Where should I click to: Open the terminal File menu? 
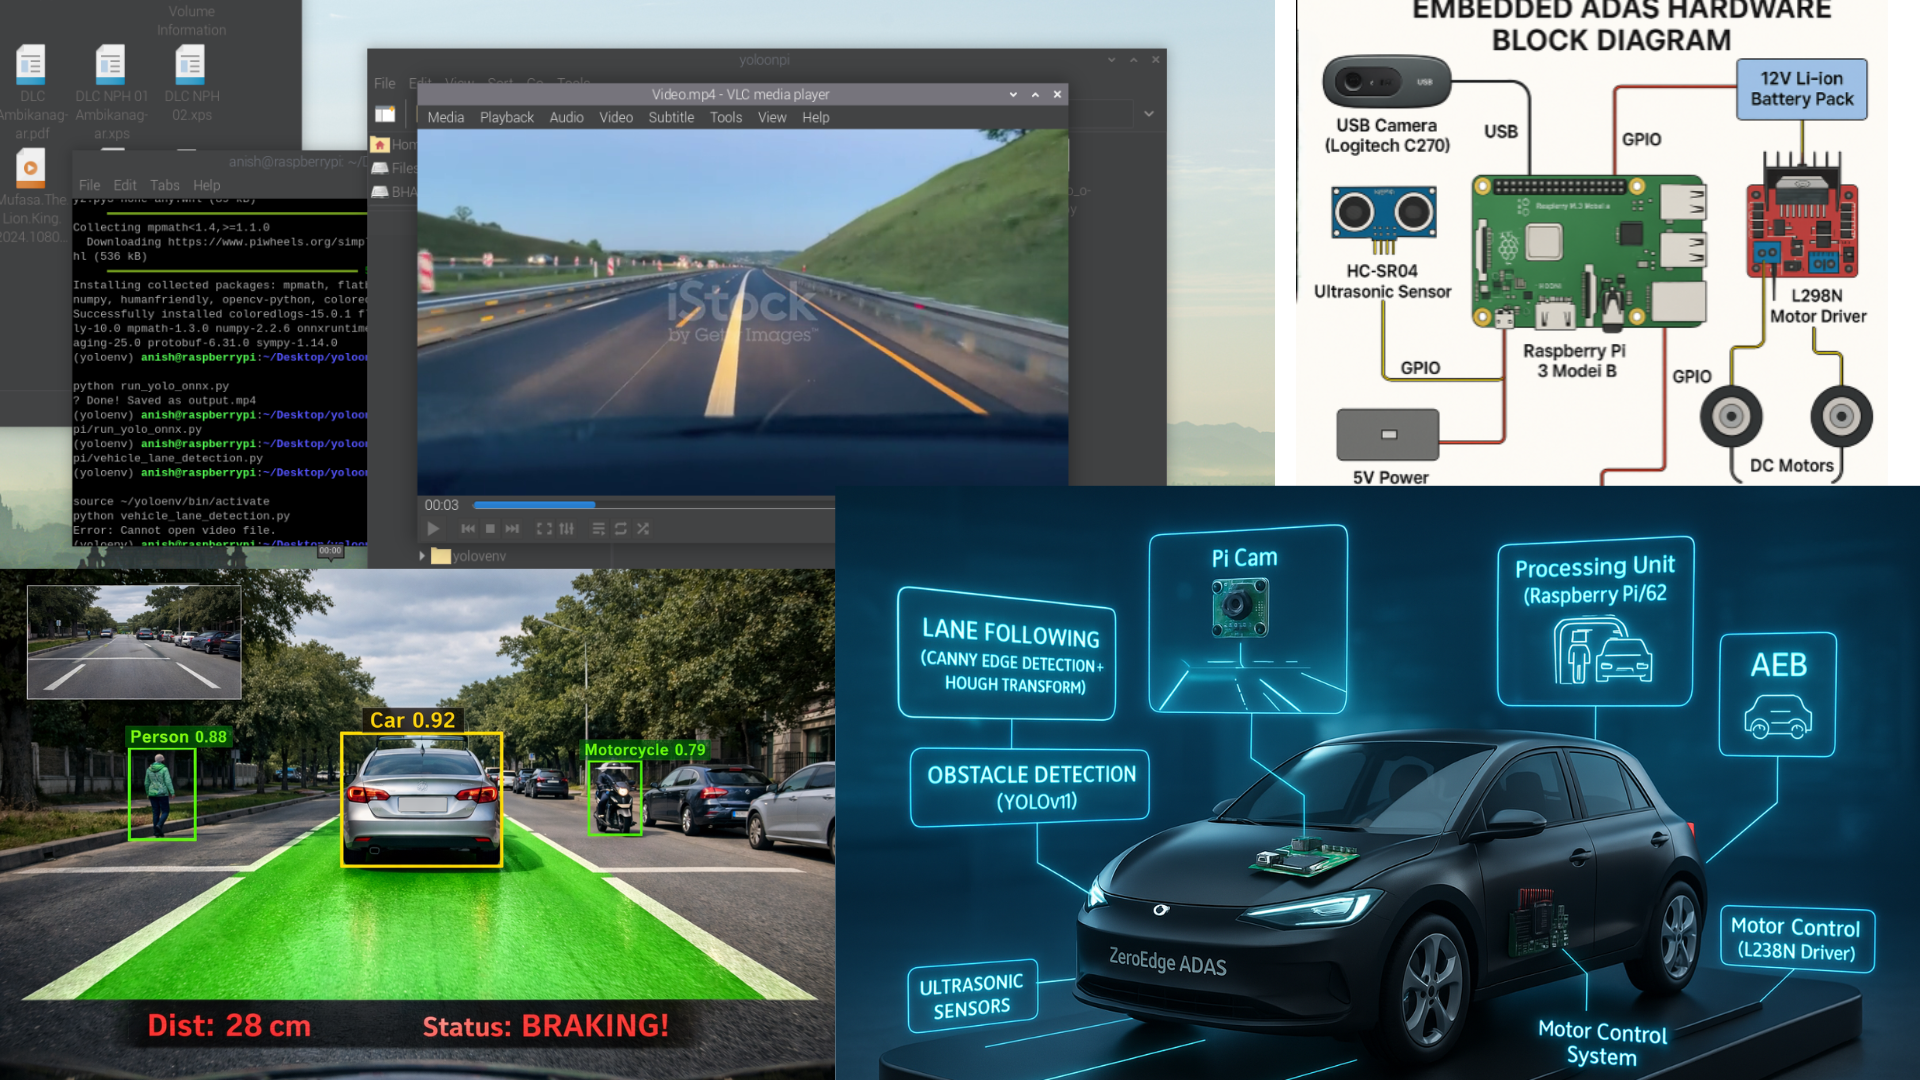[89, 185]
